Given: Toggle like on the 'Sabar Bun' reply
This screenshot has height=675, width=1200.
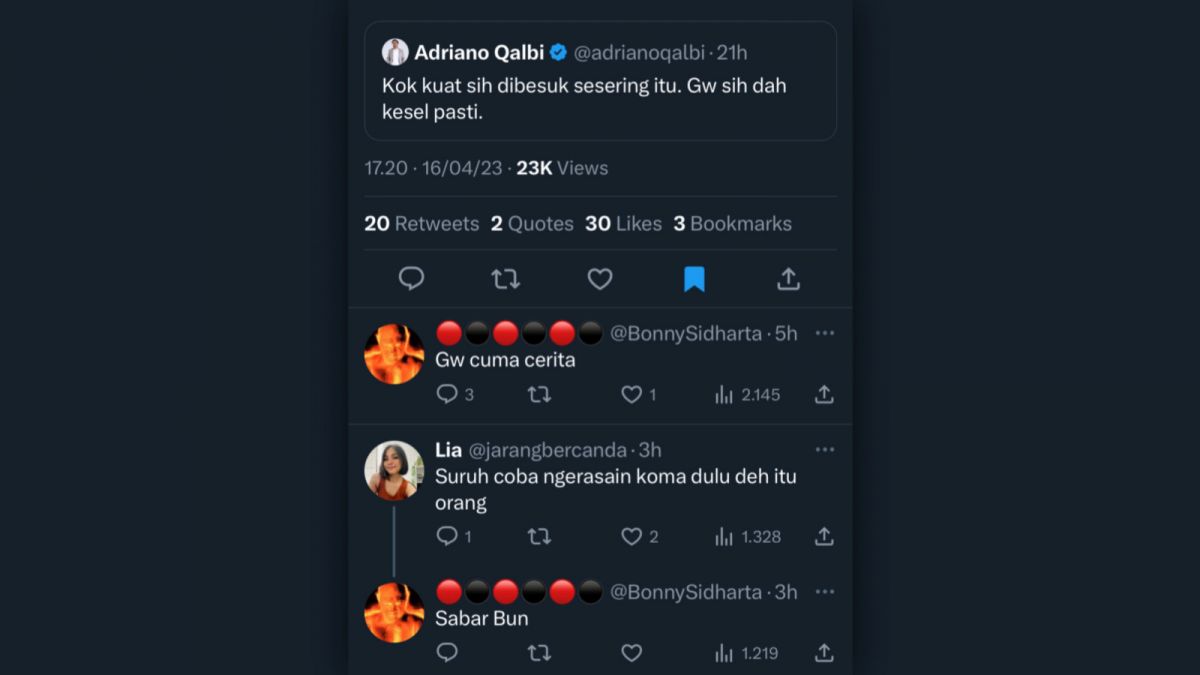Looking at the screenshot, I should pos(631,652).
